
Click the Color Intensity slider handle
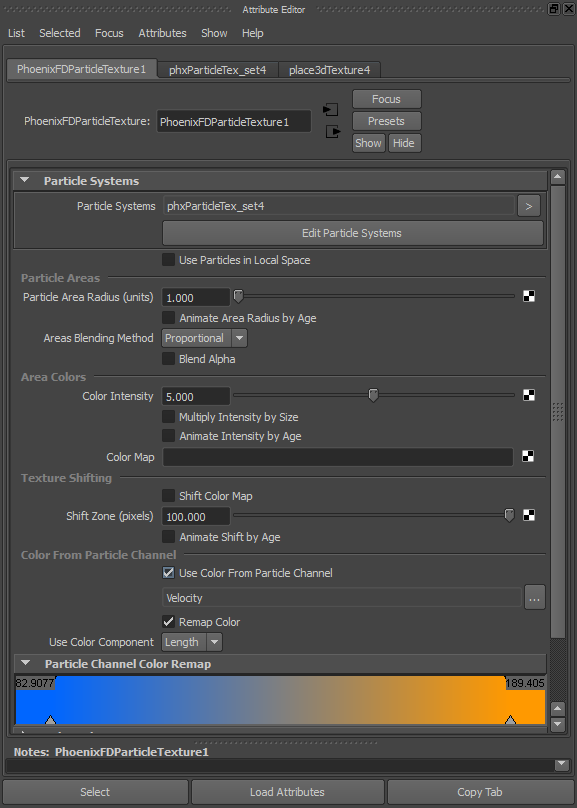click(374, 395)
